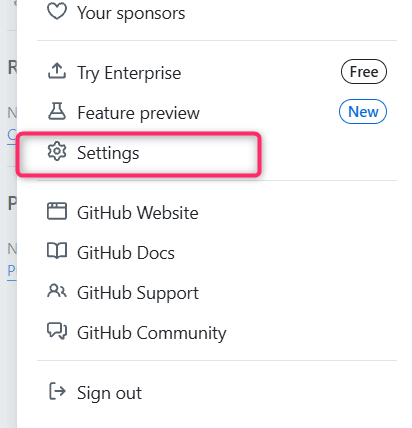Viewport: 412px width, 428px height.
Task: Click the blue New badge
Action: click(363, 112)
